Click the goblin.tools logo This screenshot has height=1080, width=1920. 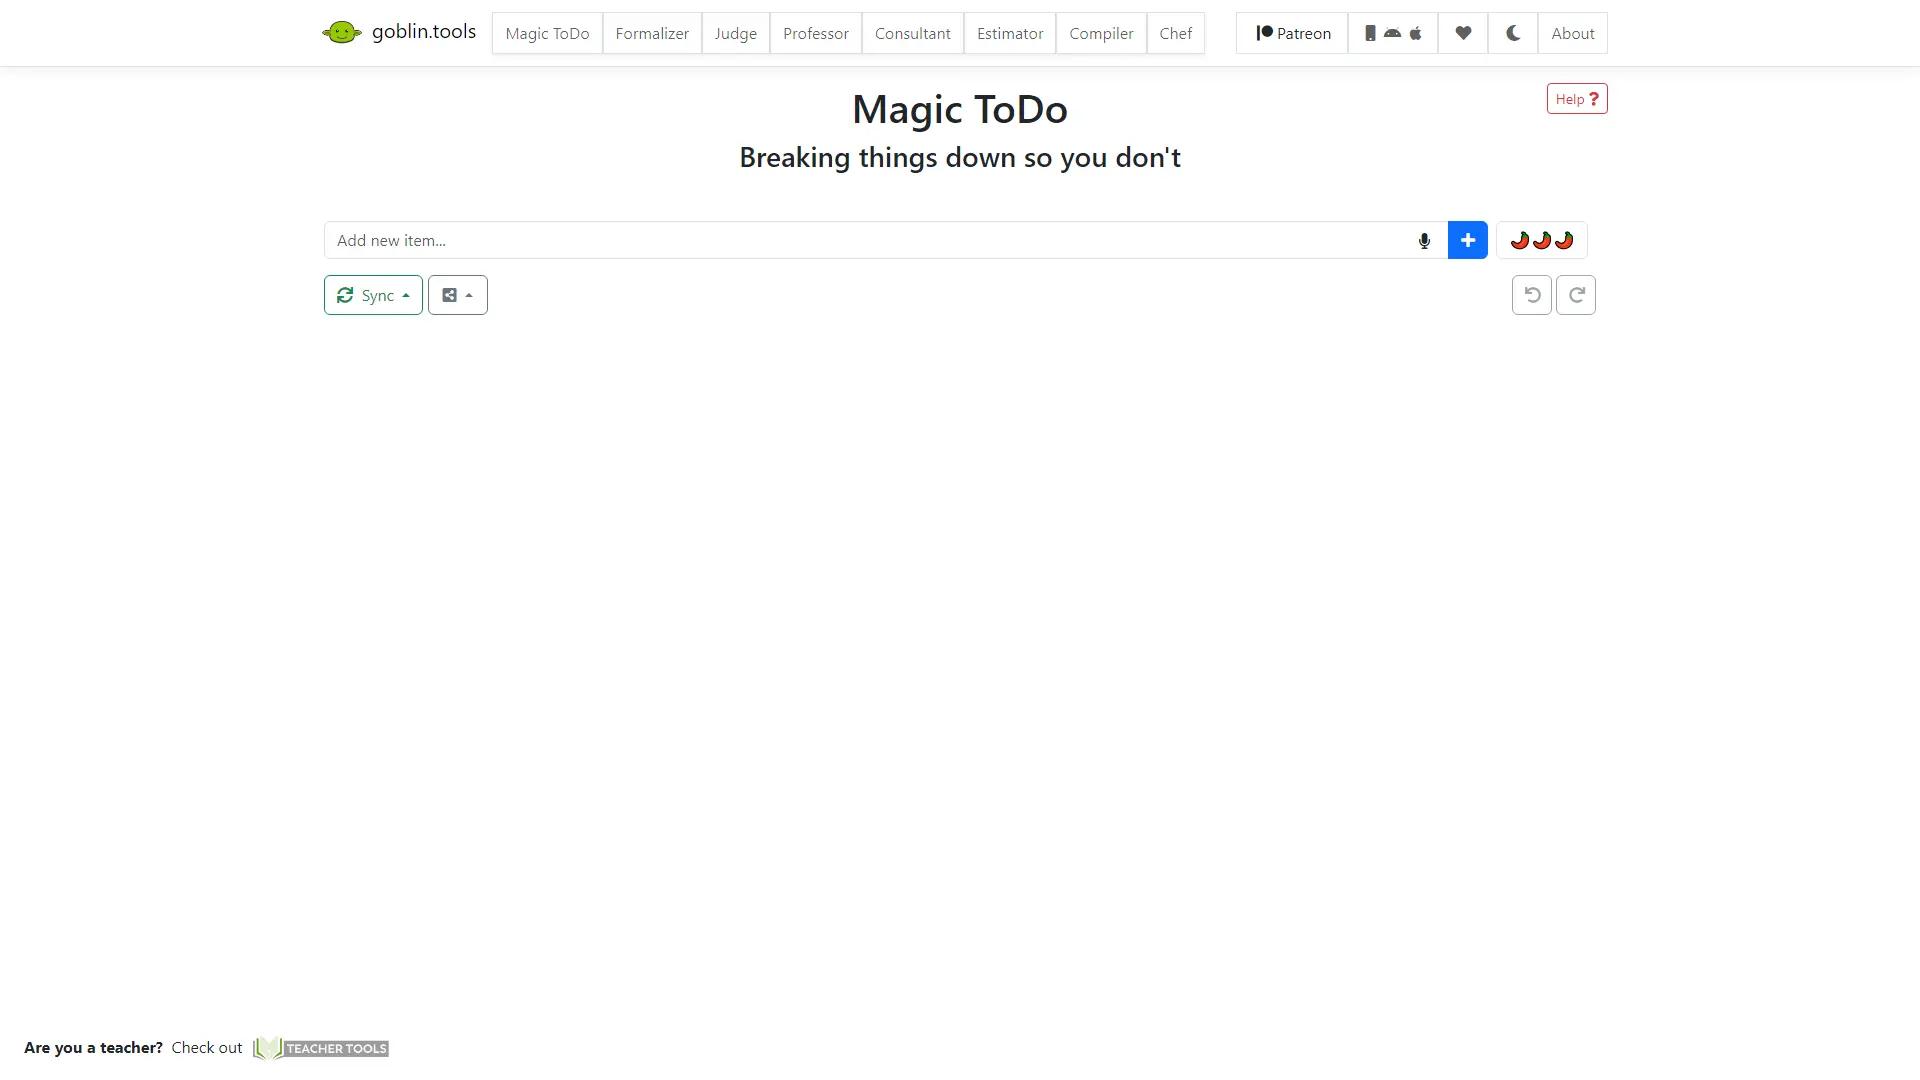(x=399, y=31)
